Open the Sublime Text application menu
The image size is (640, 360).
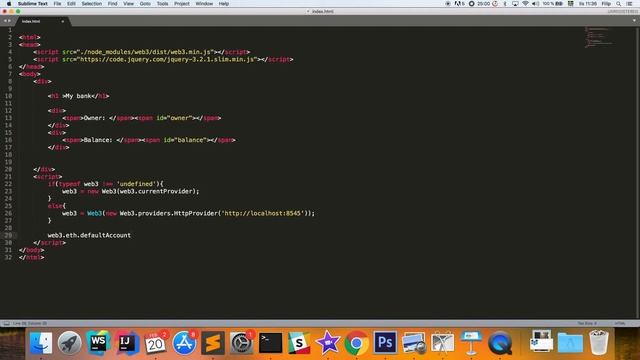[33, 4]
